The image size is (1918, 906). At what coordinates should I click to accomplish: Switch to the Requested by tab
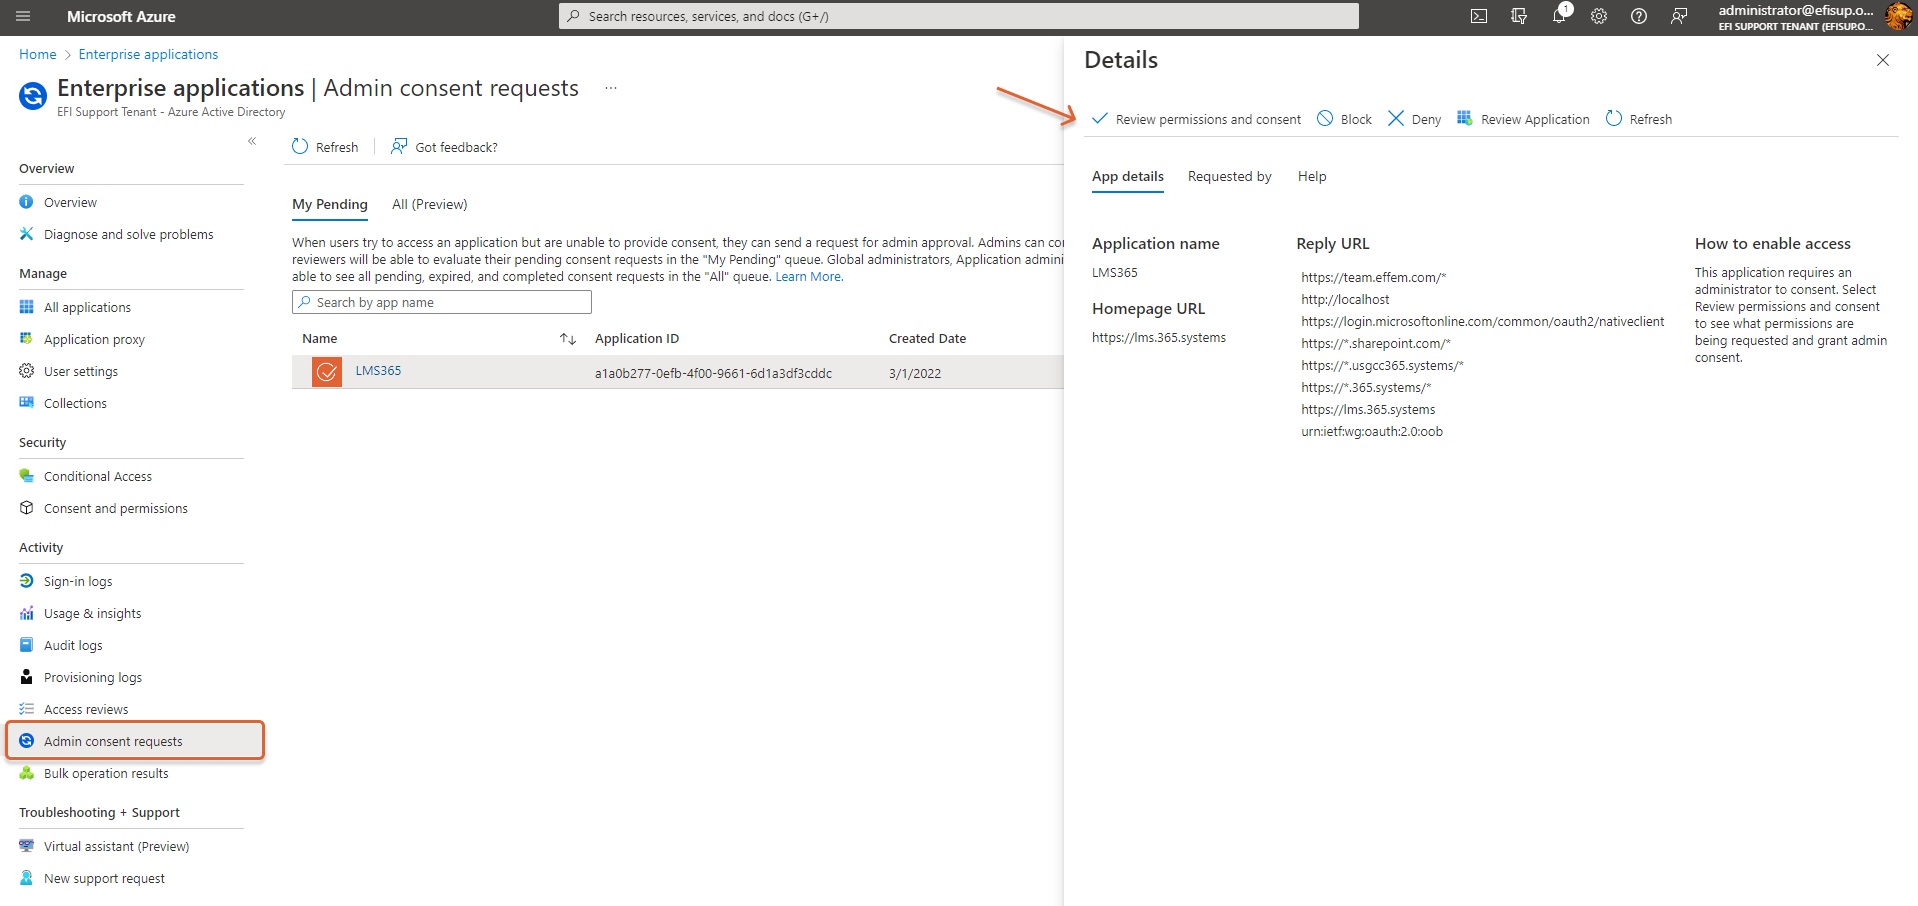tap(1229, 177)
